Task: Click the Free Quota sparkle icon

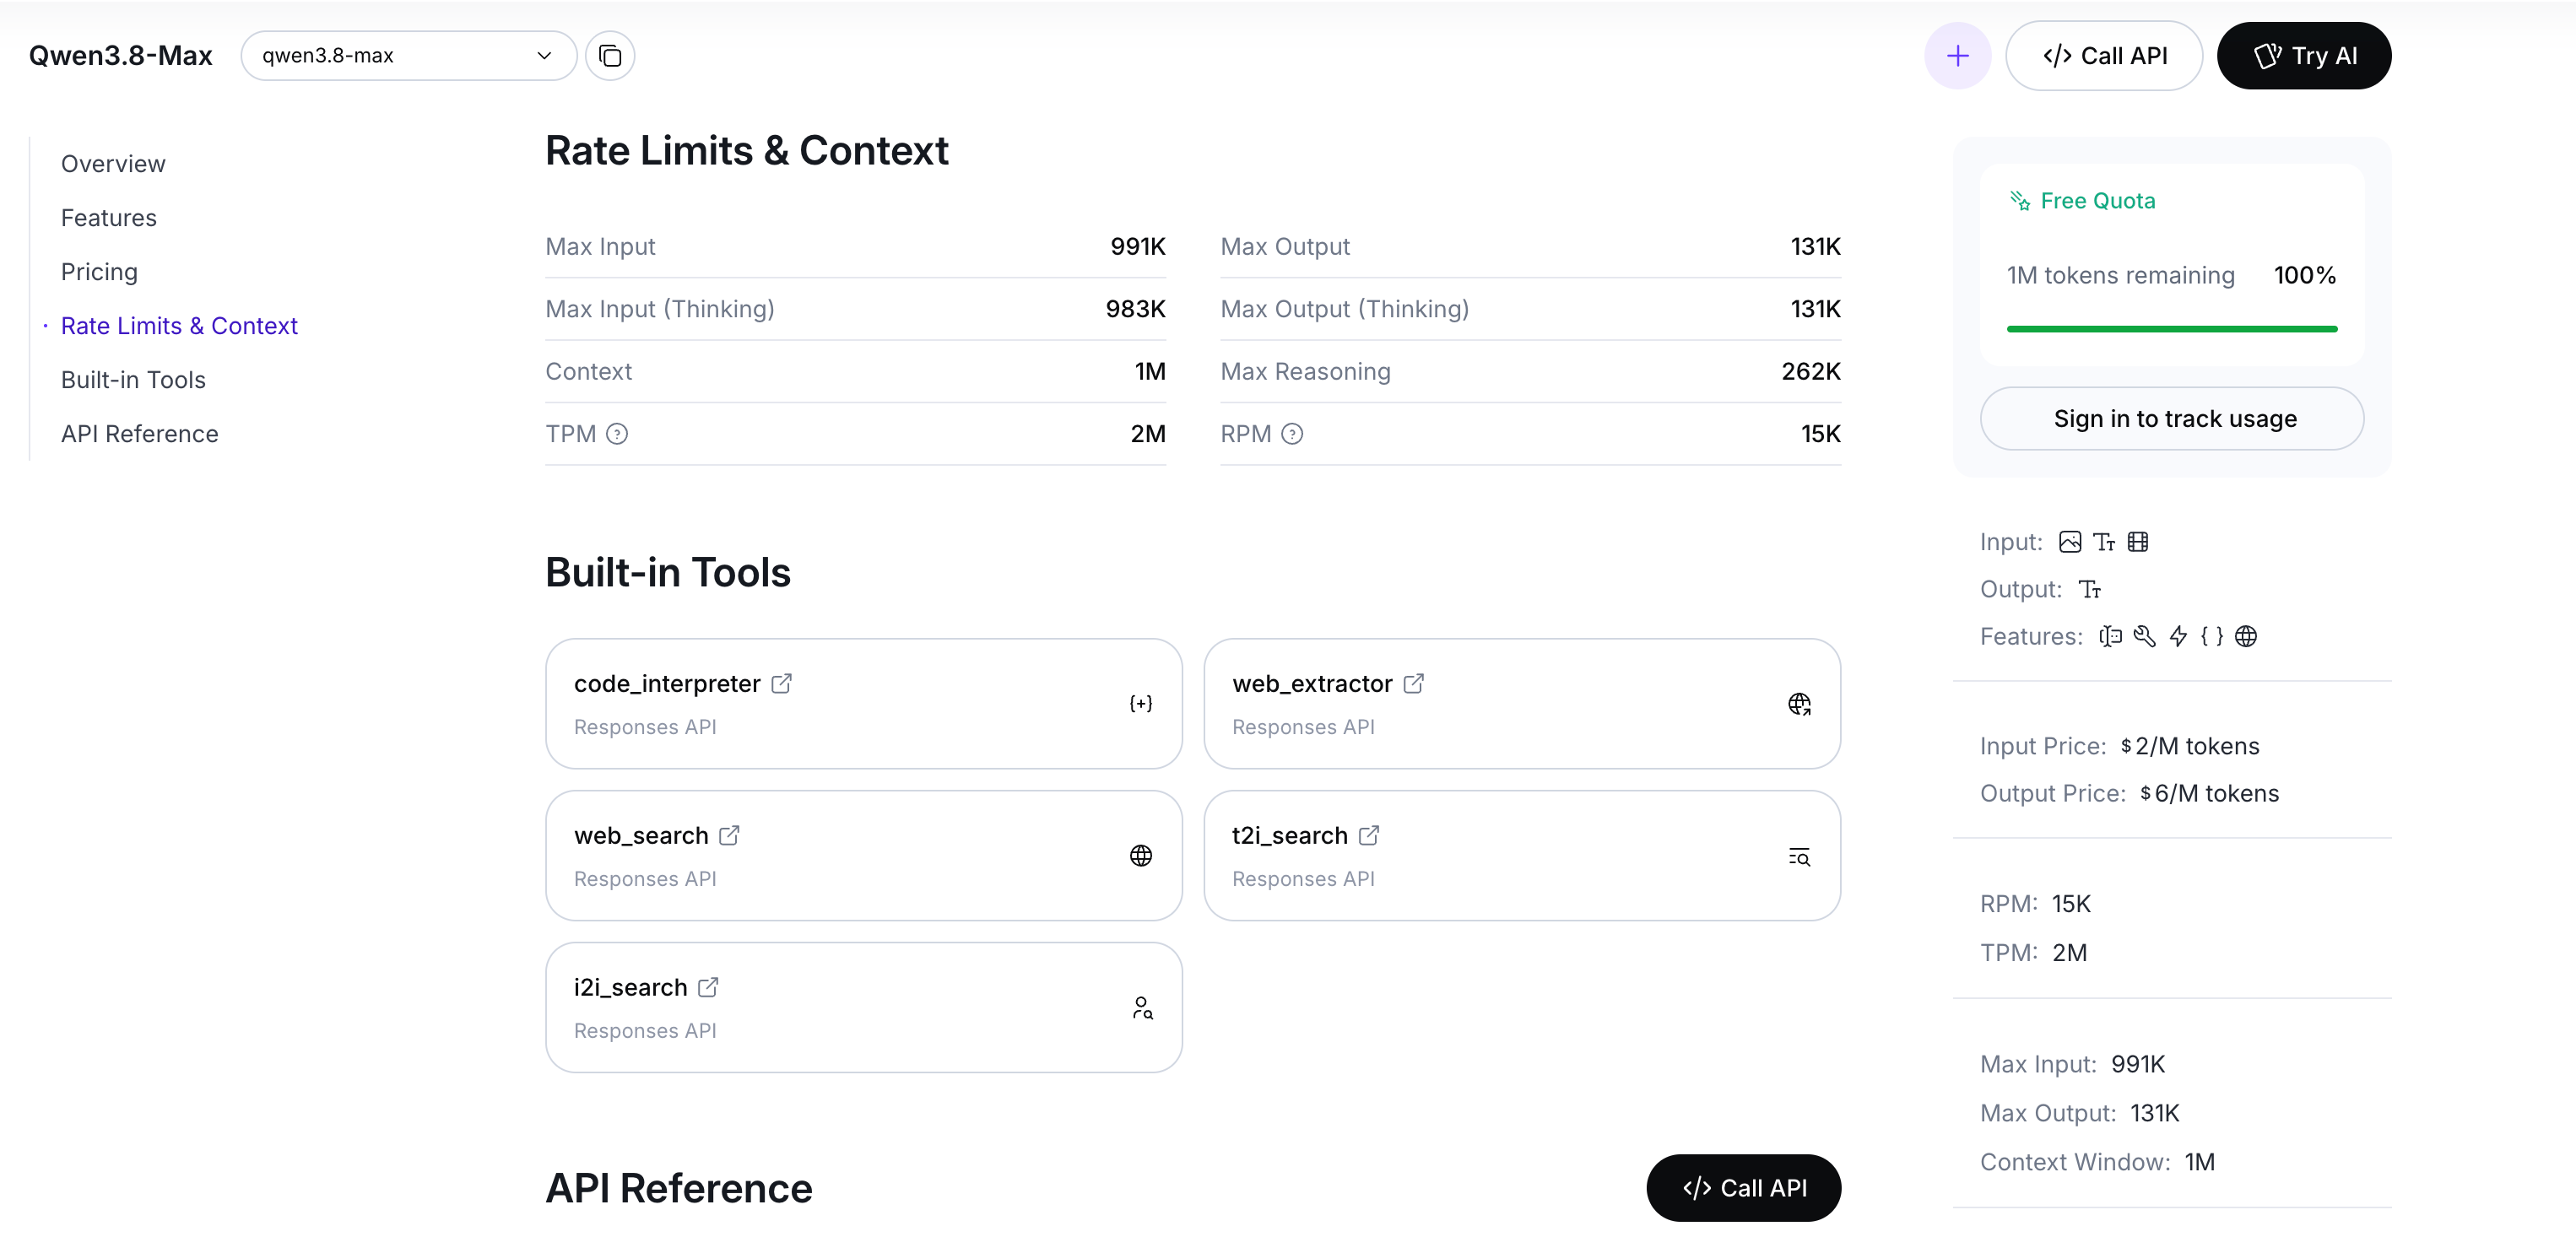Action: (x=2019, y=201)
